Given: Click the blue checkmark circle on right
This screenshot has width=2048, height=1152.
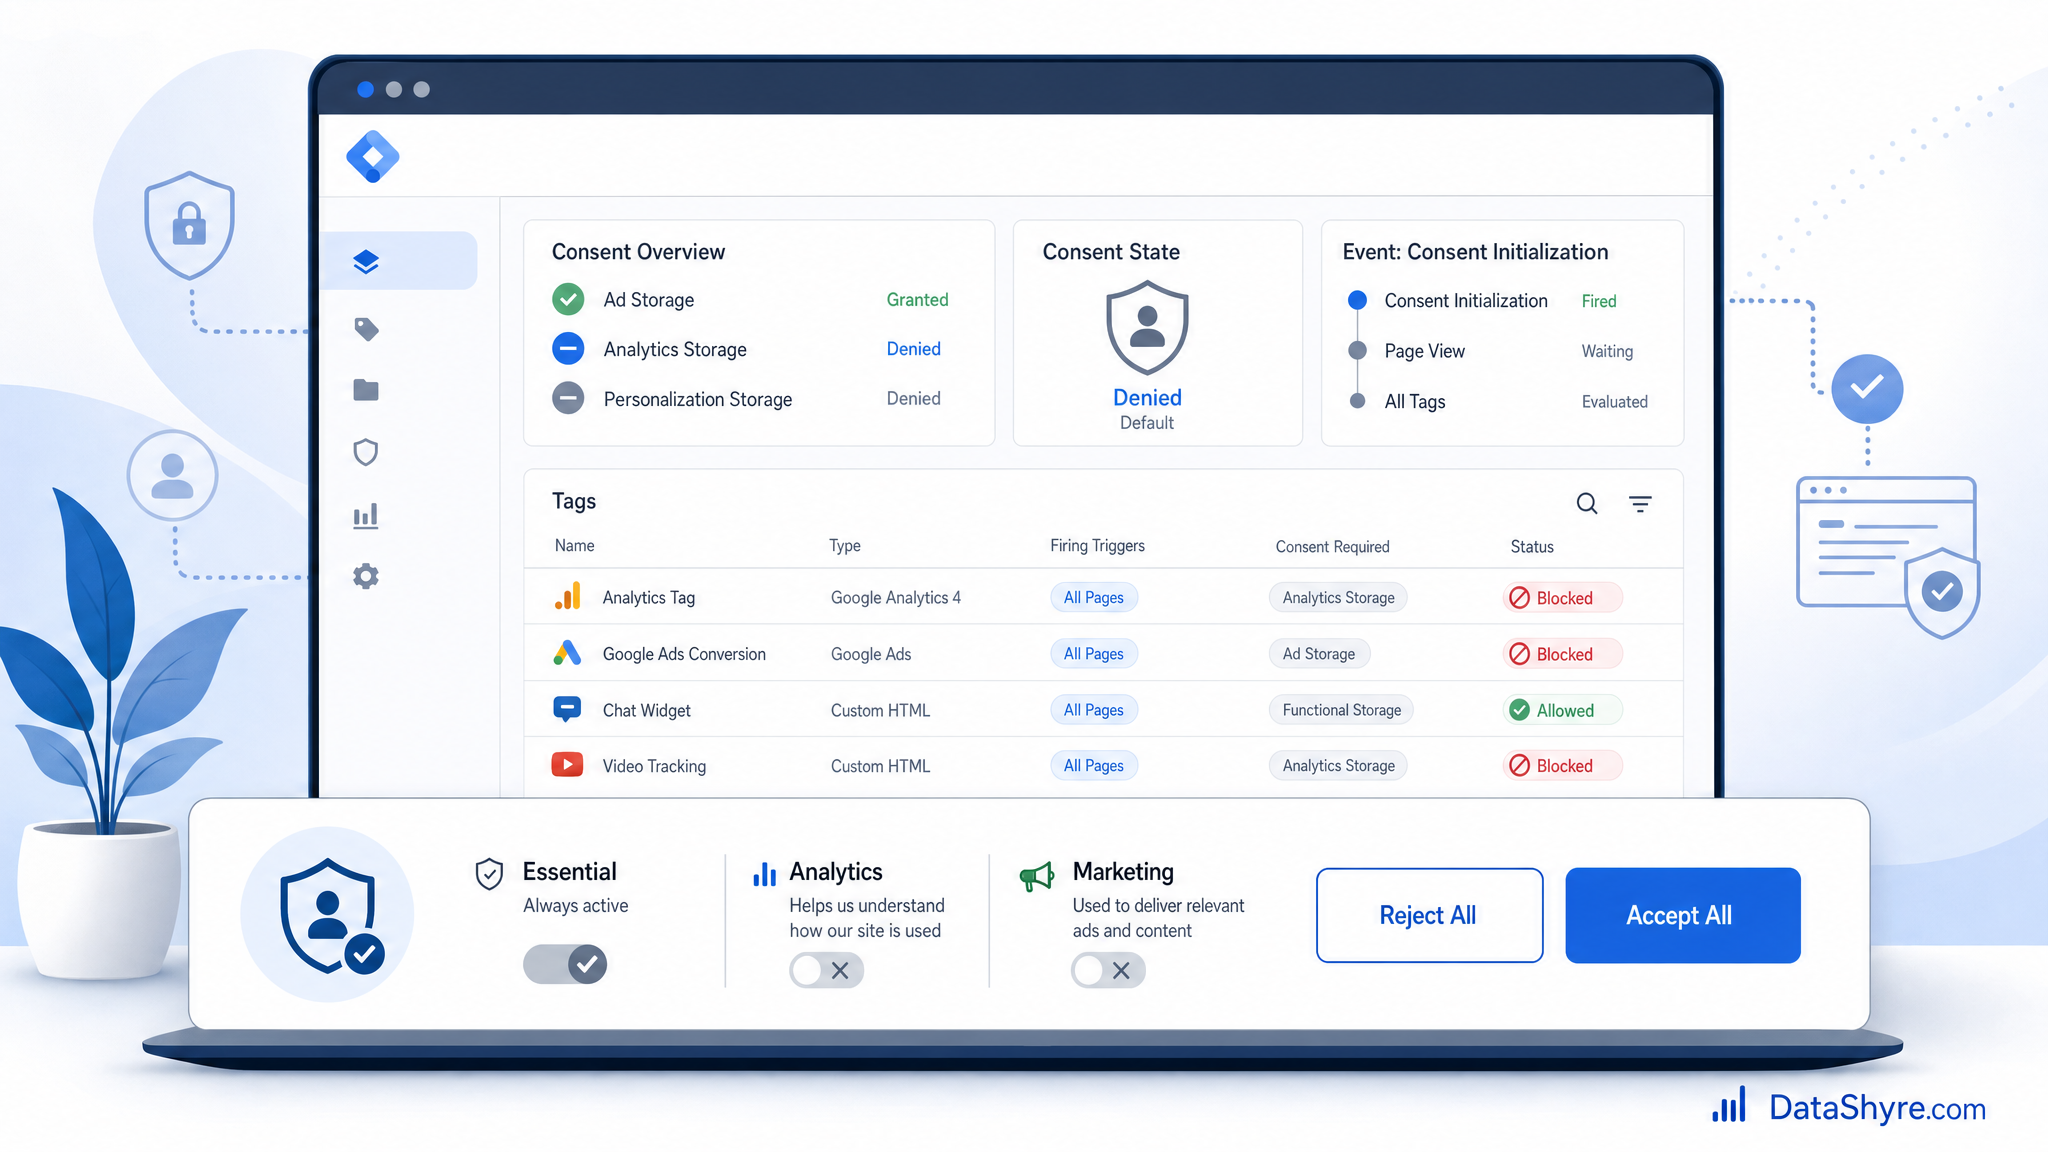Looking at the screenshot, I should point(1867,388).
